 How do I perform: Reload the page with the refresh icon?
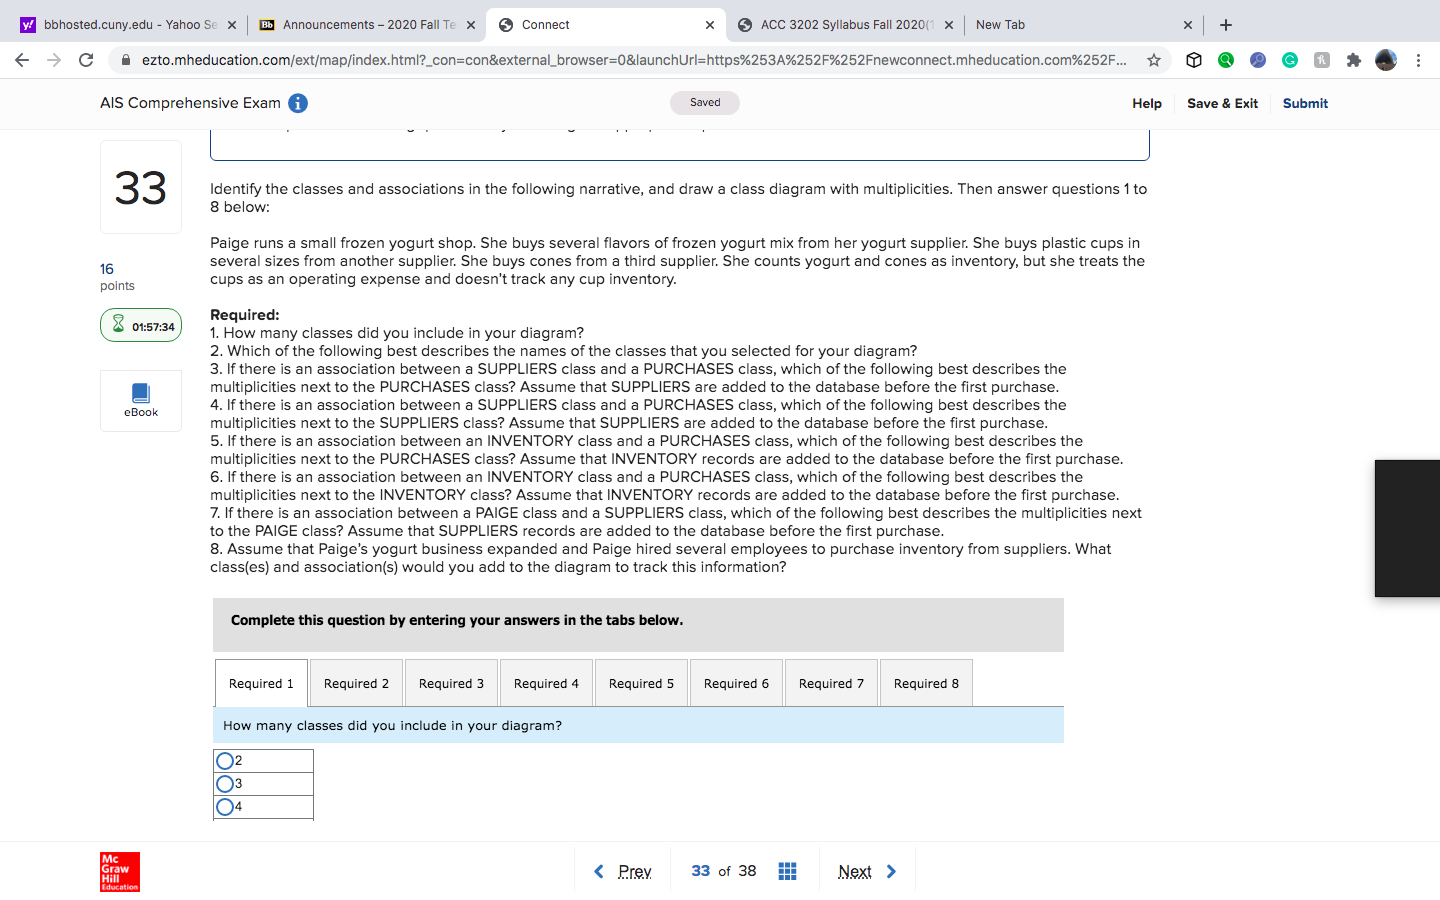coord(86,60)
